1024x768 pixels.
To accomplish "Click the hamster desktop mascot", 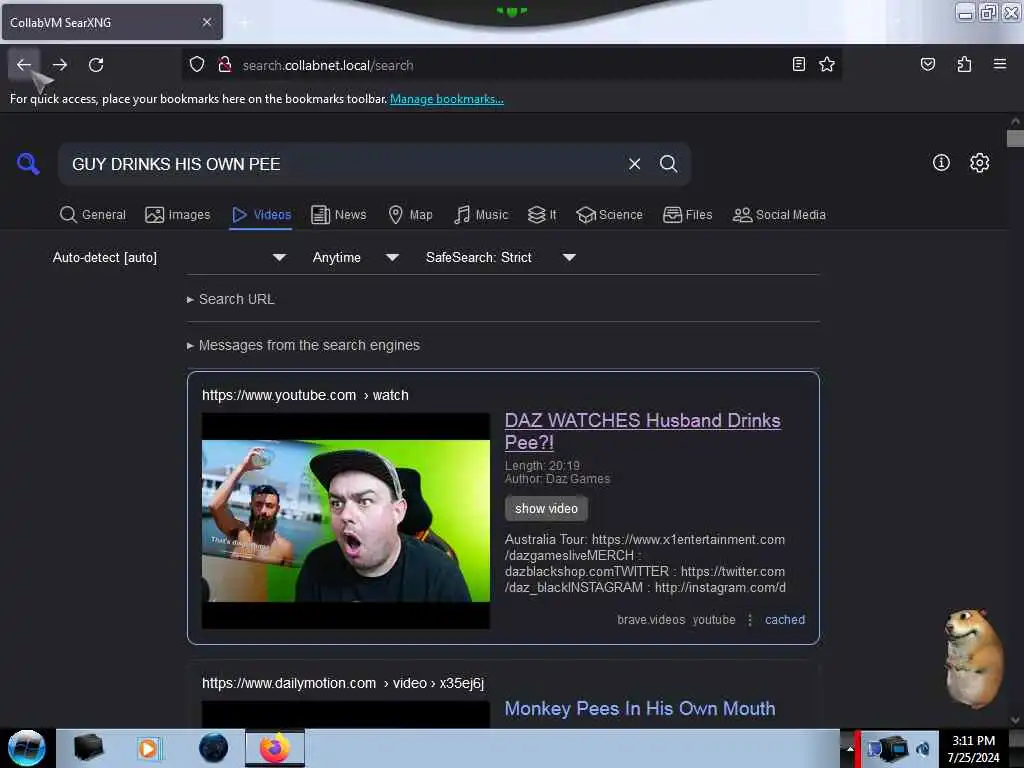I will (972, 658).
